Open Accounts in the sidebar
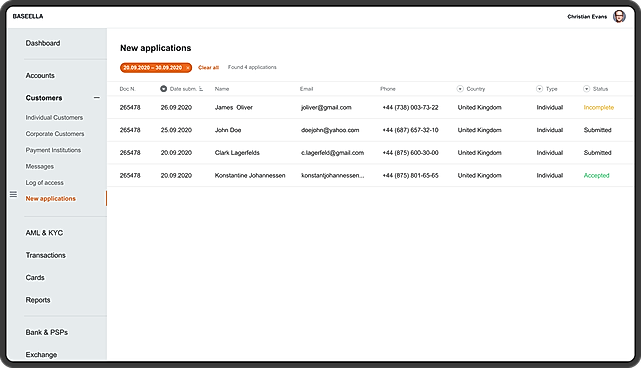641x368 pixels. 40,76
